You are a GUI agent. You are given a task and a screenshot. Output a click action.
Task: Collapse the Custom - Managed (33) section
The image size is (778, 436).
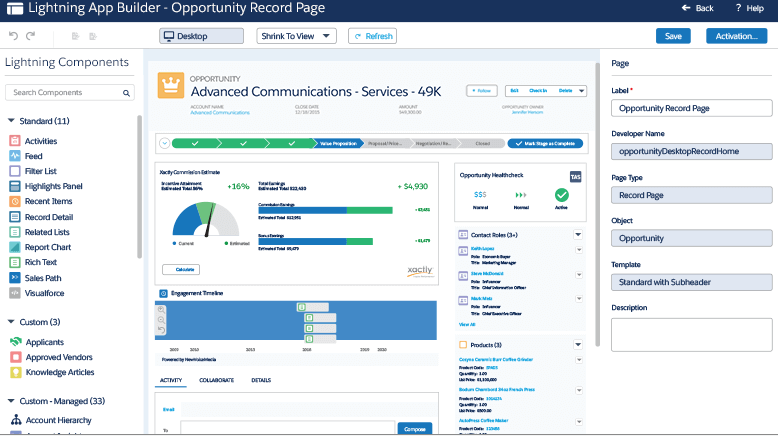tap(11, 401)
